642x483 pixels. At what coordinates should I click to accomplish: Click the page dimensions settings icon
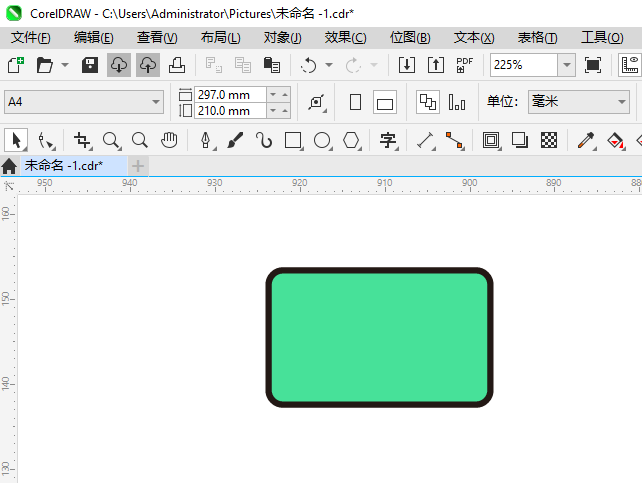pyautogui.click(x=317, y=102)
